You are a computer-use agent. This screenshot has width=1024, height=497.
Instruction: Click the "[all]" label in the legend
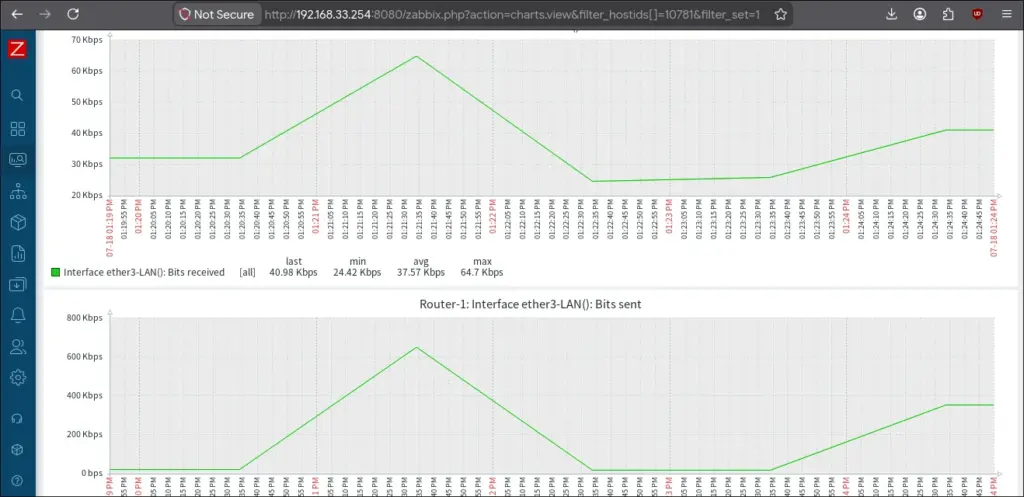tap(248, 272)
